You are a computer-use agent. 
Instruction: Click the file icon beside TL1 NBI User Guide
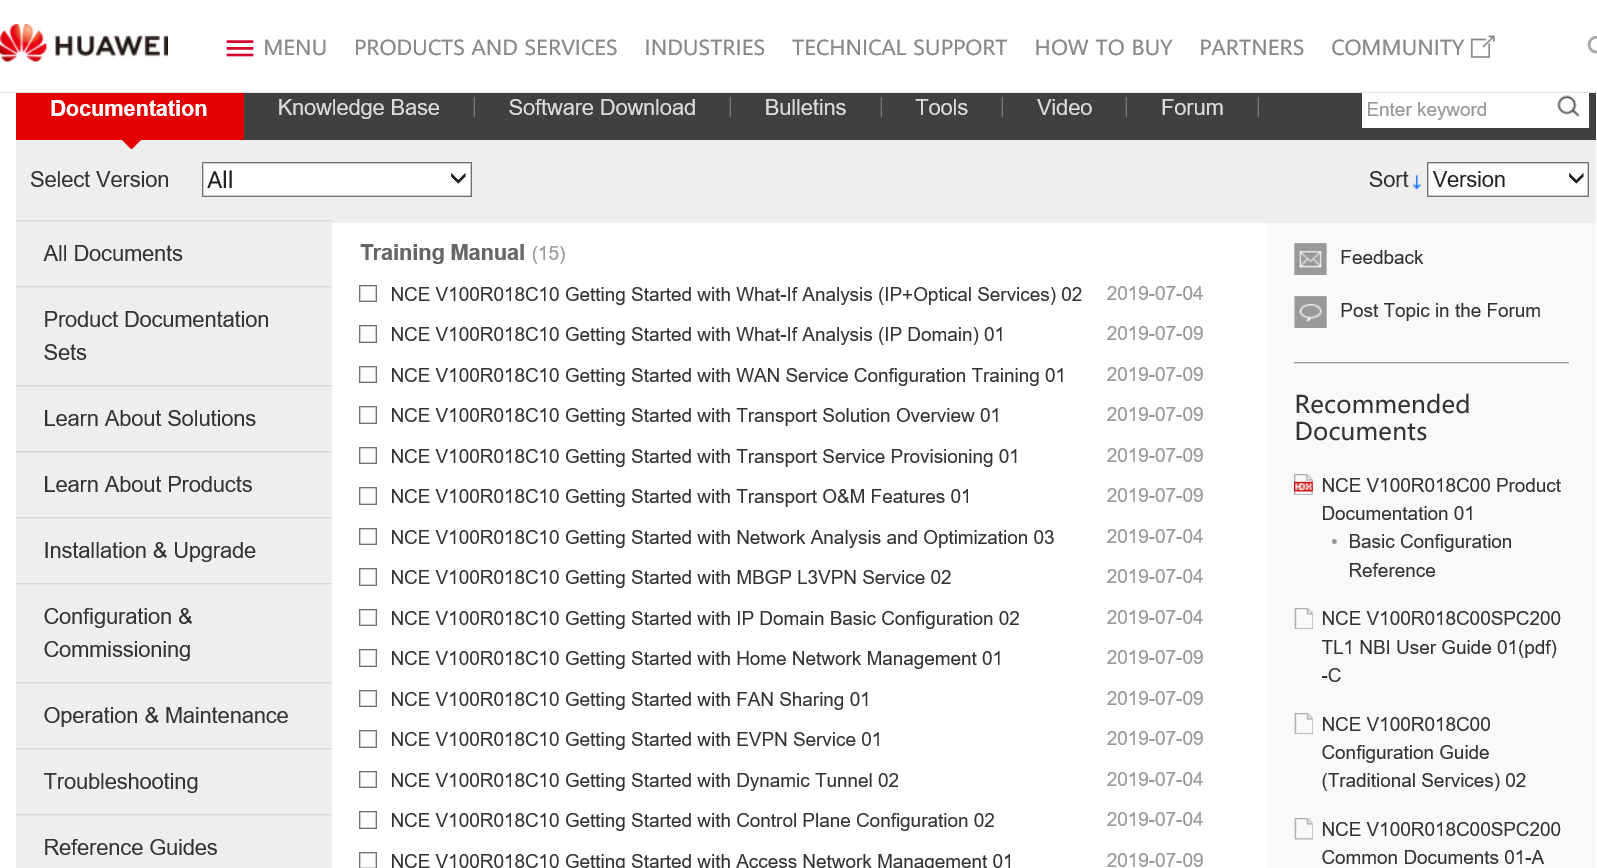[1303, 618]
